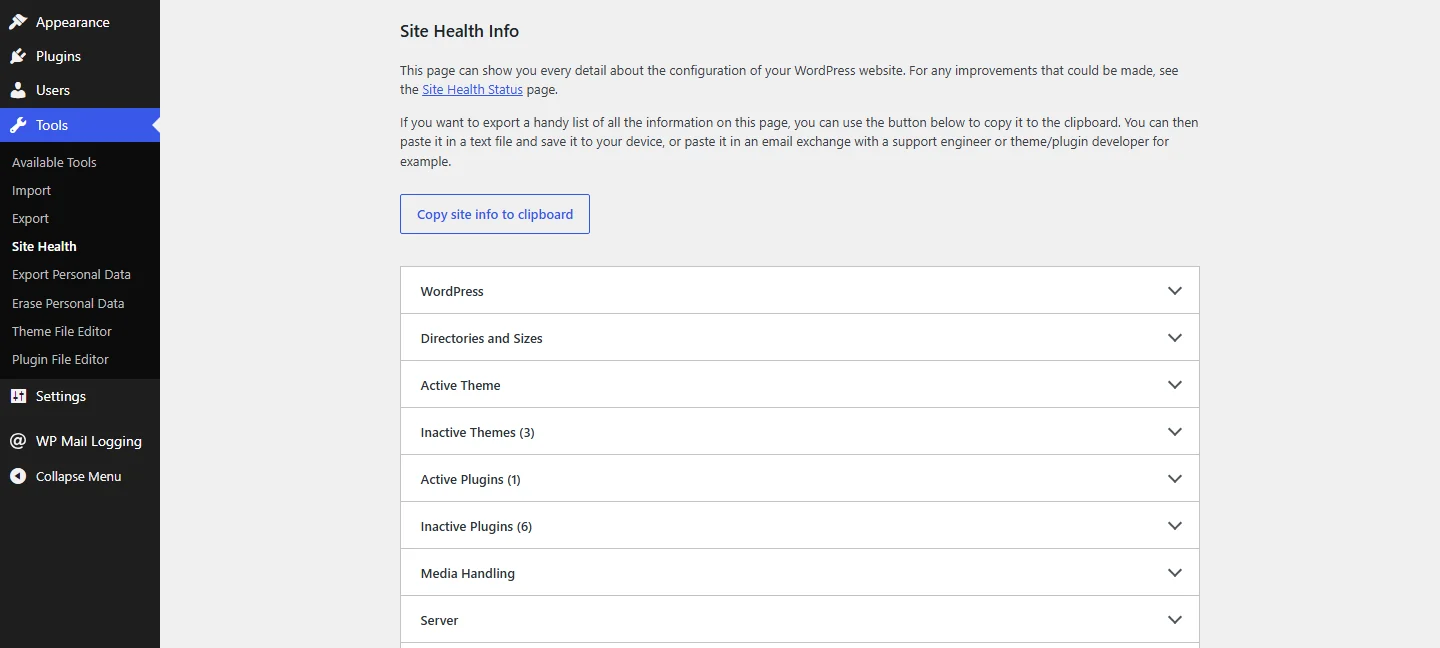Open the Users menu
The height and width of the screenshot is (648, 1440).
(80, 90)
